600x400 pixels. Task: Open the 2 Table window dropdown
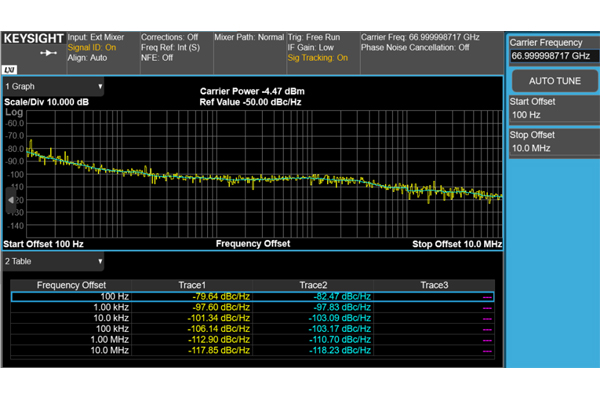pos(53,262)
